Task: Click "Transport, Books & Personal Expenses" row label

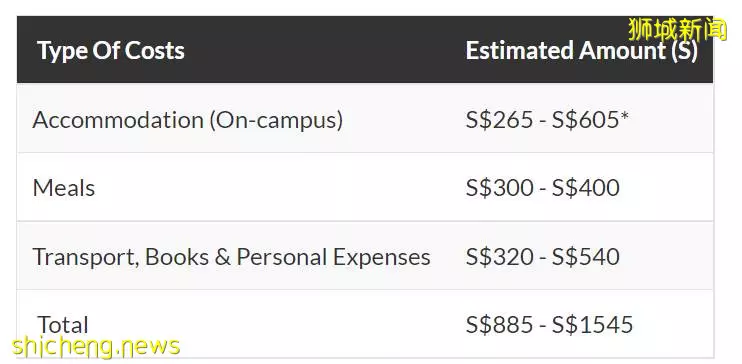Action: (231, 257)
